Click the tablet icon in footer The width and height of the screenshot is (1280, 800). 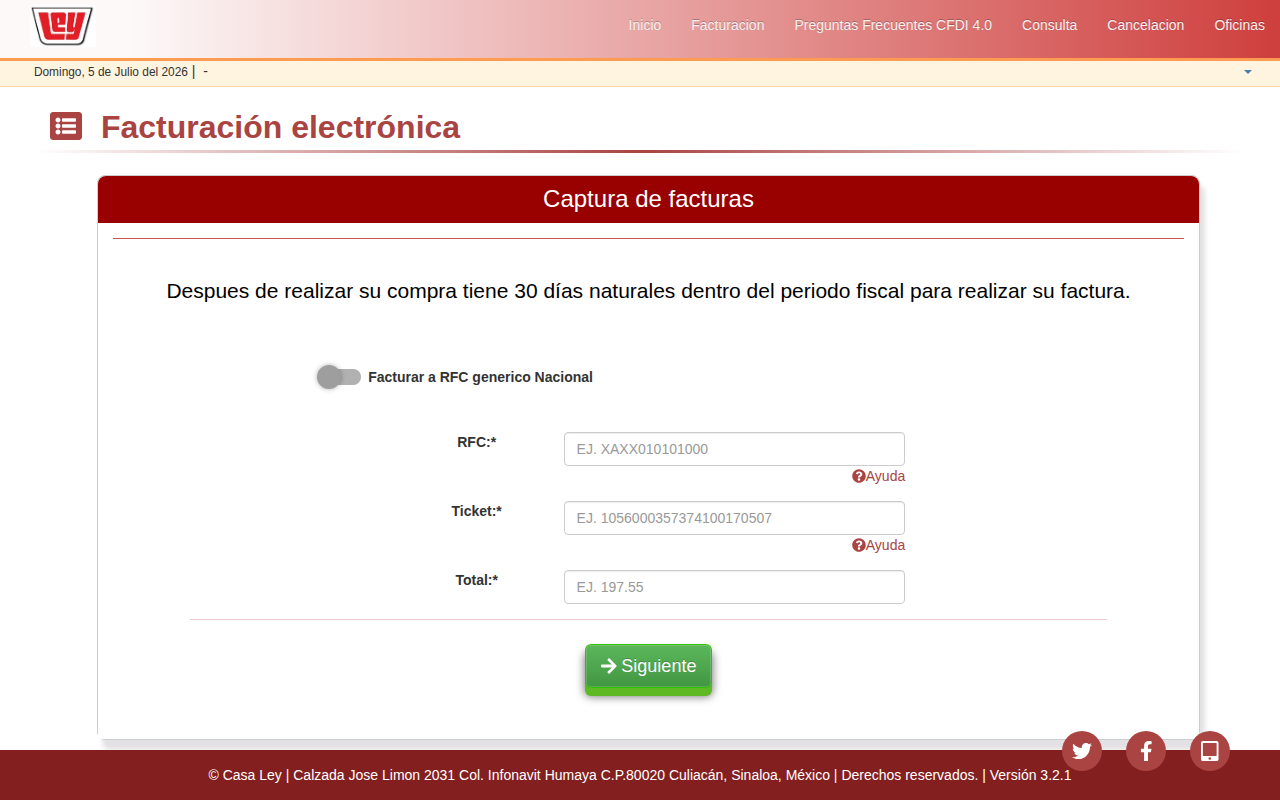(x=1210, y=751)
